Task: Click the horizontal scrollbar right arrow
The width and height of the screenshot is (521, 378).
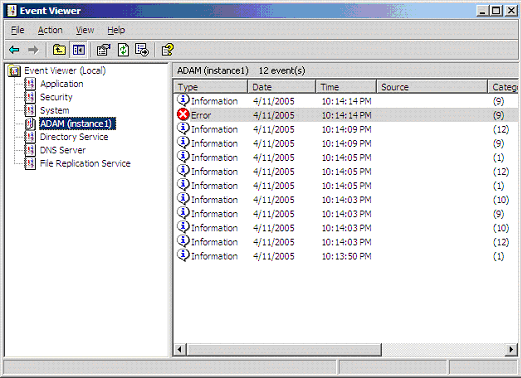Action: pos(511,350)
